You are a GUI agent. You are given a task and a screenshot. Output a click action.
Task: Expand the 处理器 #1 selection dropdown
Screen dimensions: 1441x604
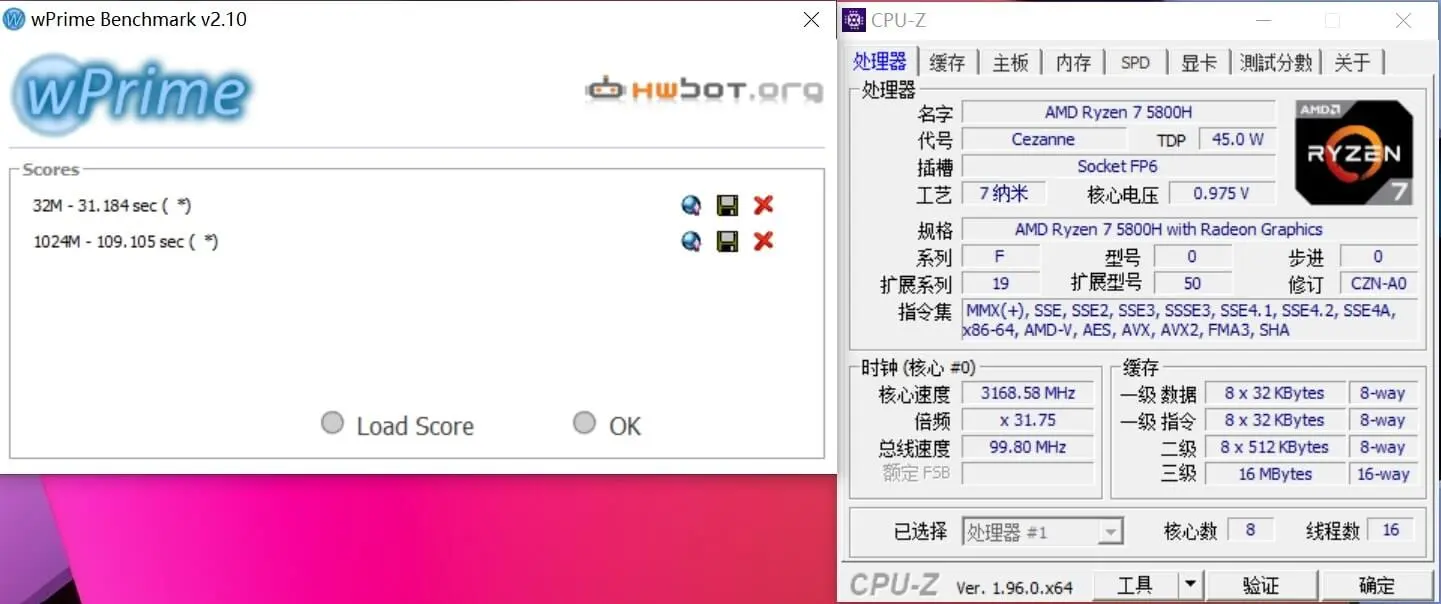[x=1043, y=531]
